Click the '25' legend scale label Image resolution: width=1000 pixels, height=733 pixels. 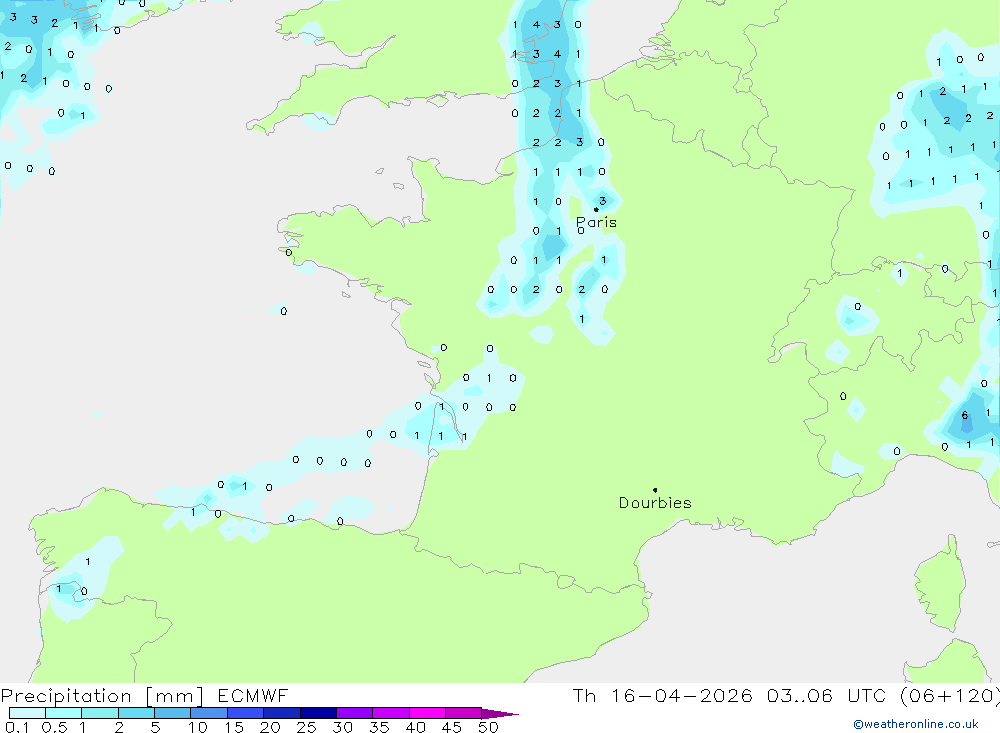pos(306,727)
